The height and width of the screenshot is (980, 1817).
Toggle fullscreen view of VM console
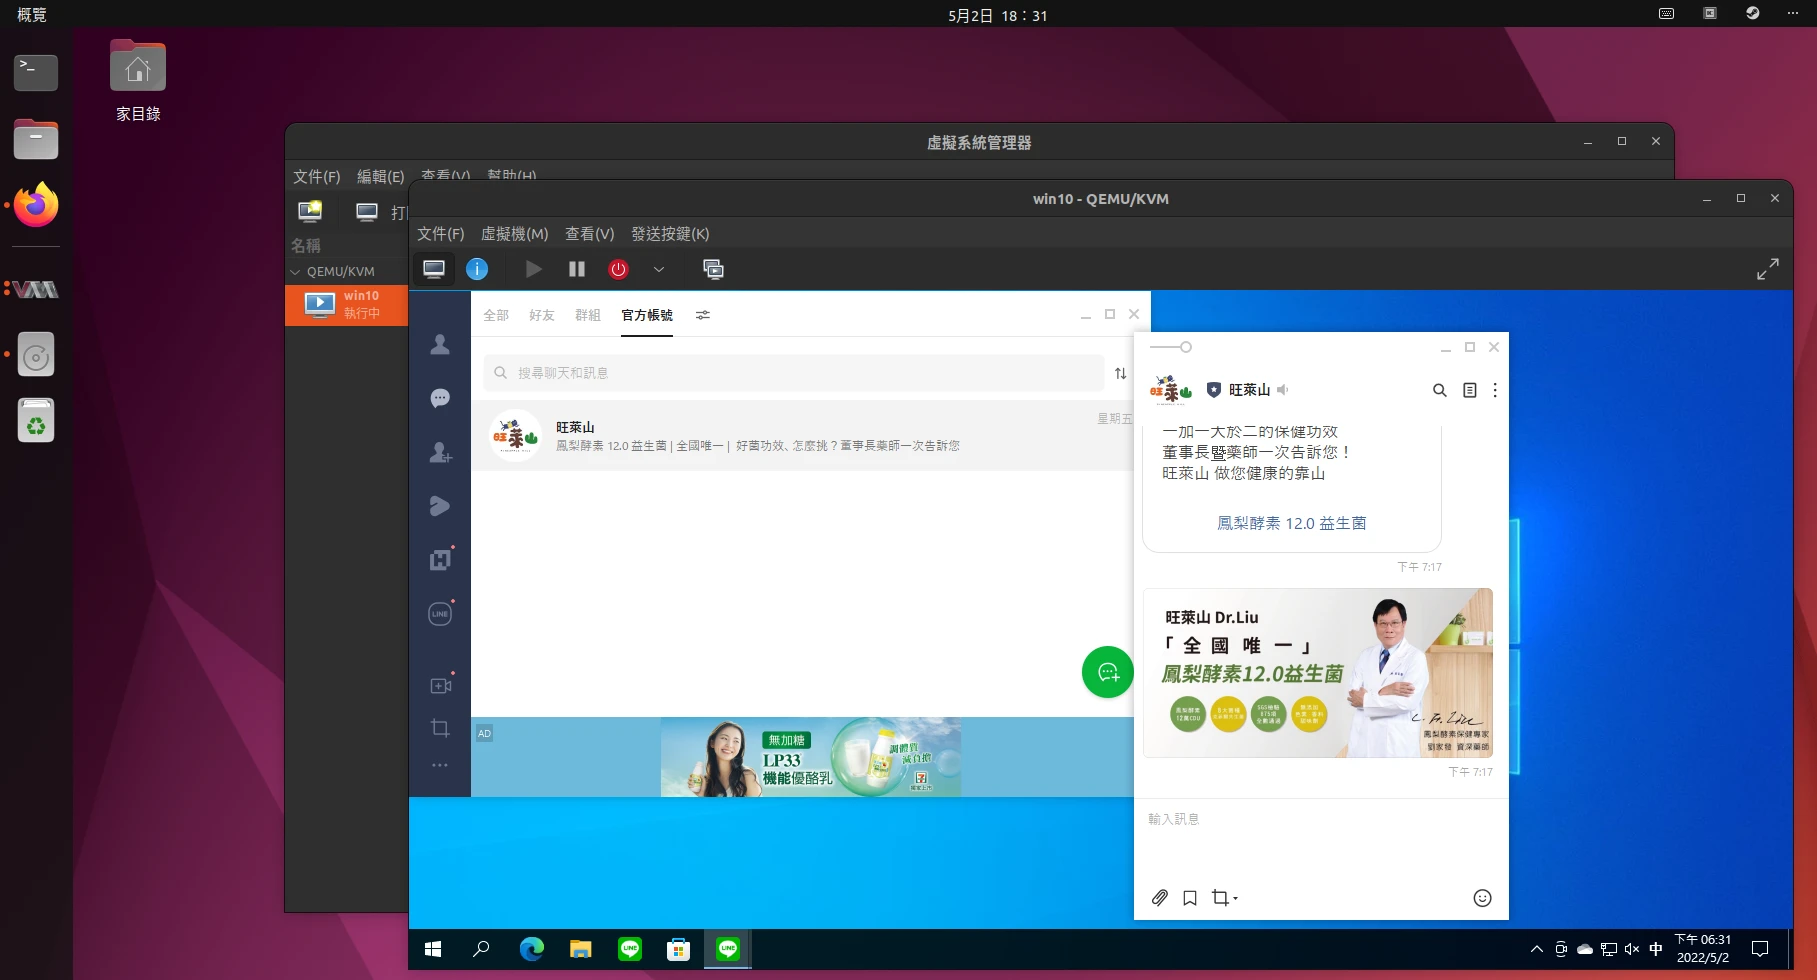[x=1767, y=269]
